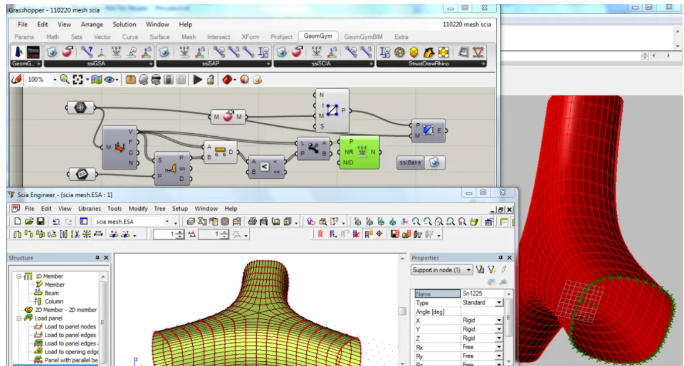Image resolution: width=684 pixels, height=366 pixels.
Task: Open the Solution menu in Grasshopper
Action: click(124, 24)
